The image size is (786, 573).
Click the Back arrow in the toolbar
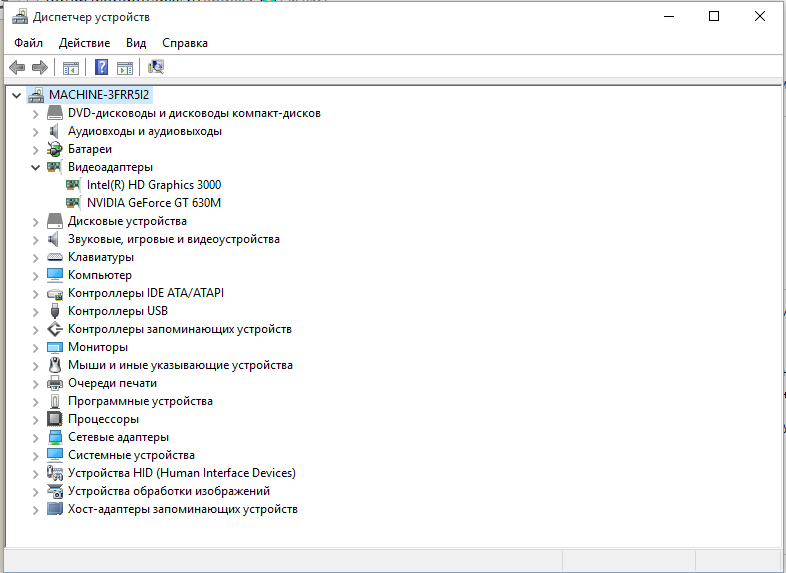tap(17, 67)
